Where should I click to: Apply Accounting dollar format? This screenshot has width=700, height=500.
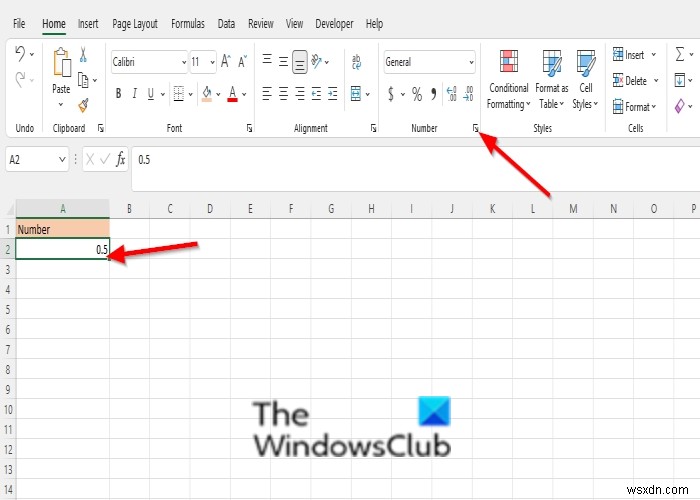coord(391,94)
